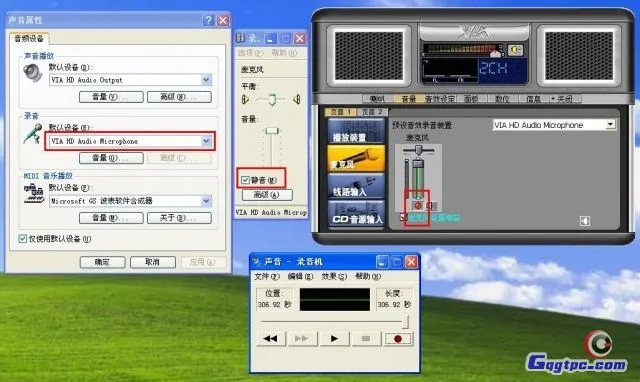Open the 效果 menu in sound recorder

[334, 276]
